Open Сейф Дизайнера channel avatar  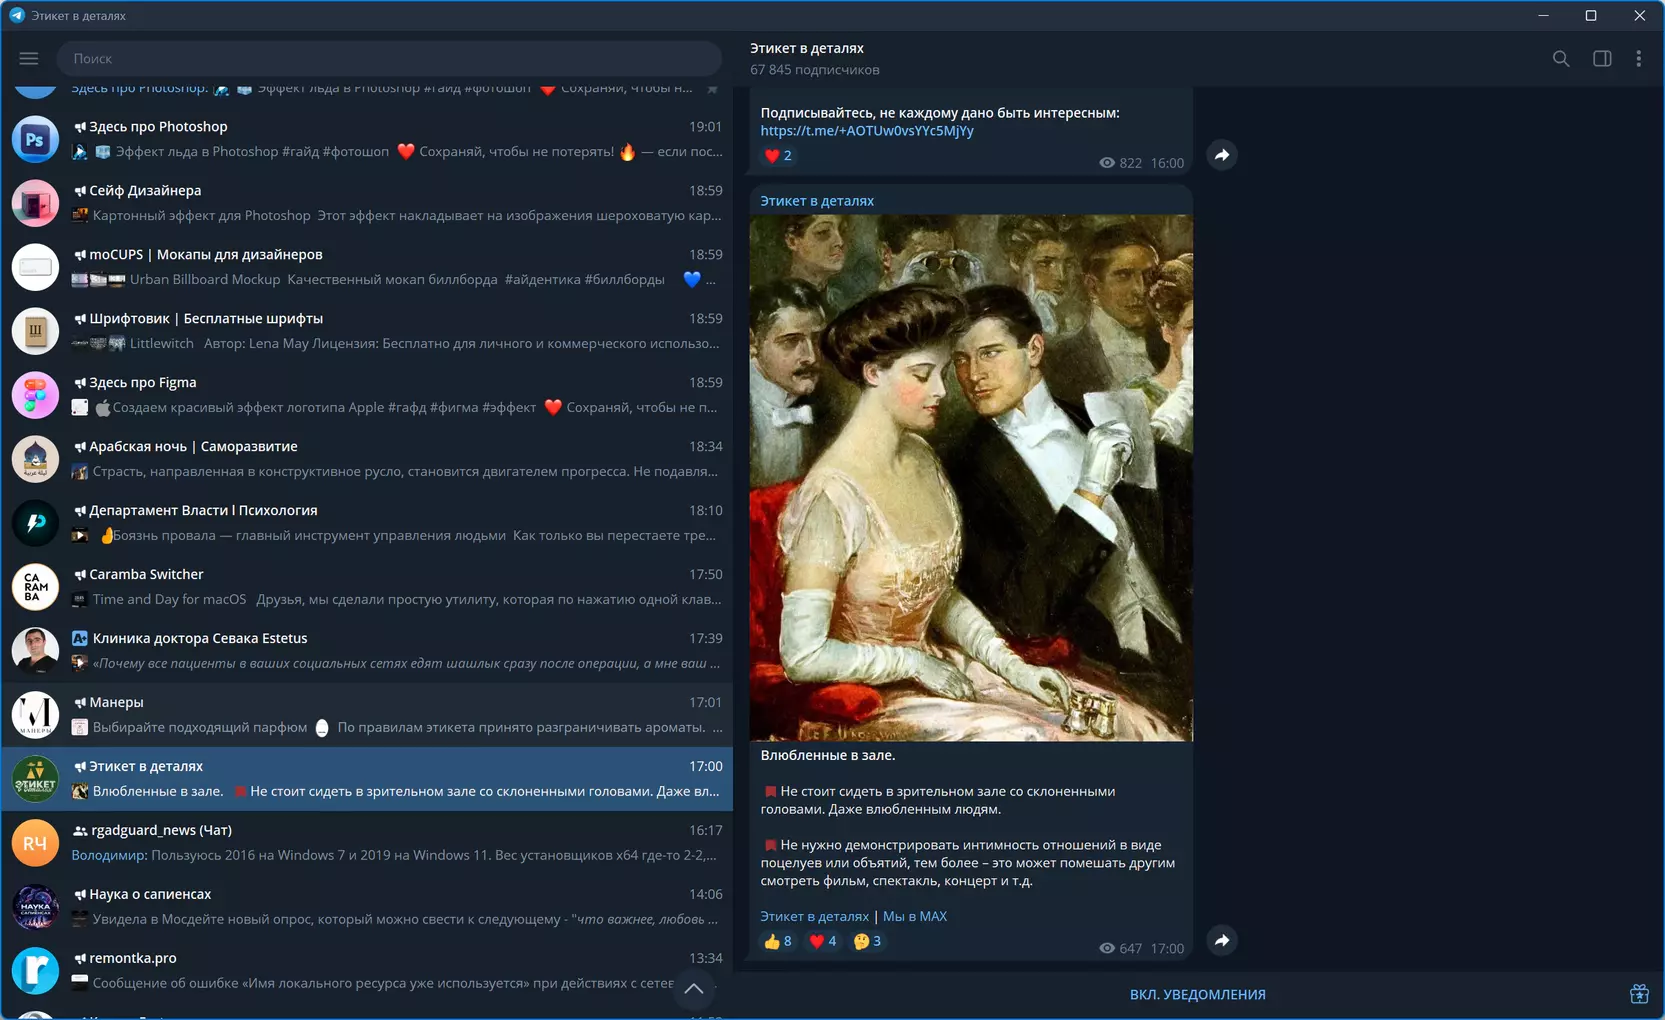pos(35,203)
